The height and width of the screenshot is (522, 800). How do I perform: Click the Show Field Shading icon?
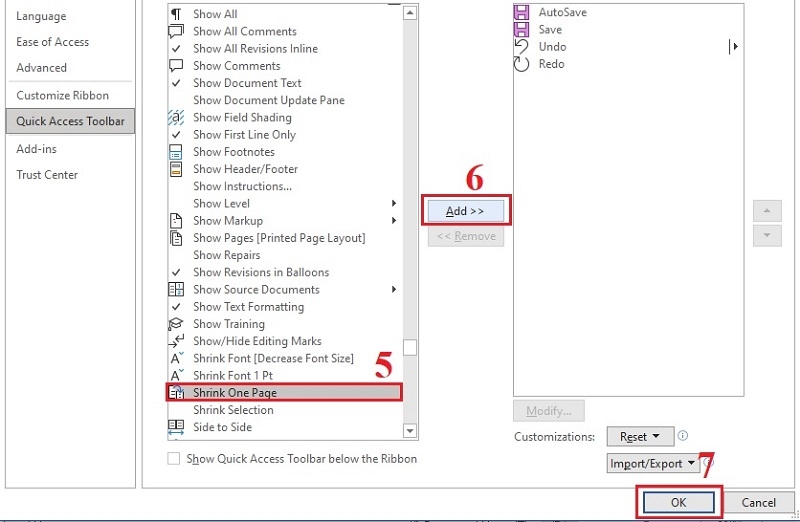[x=176, y=117]
